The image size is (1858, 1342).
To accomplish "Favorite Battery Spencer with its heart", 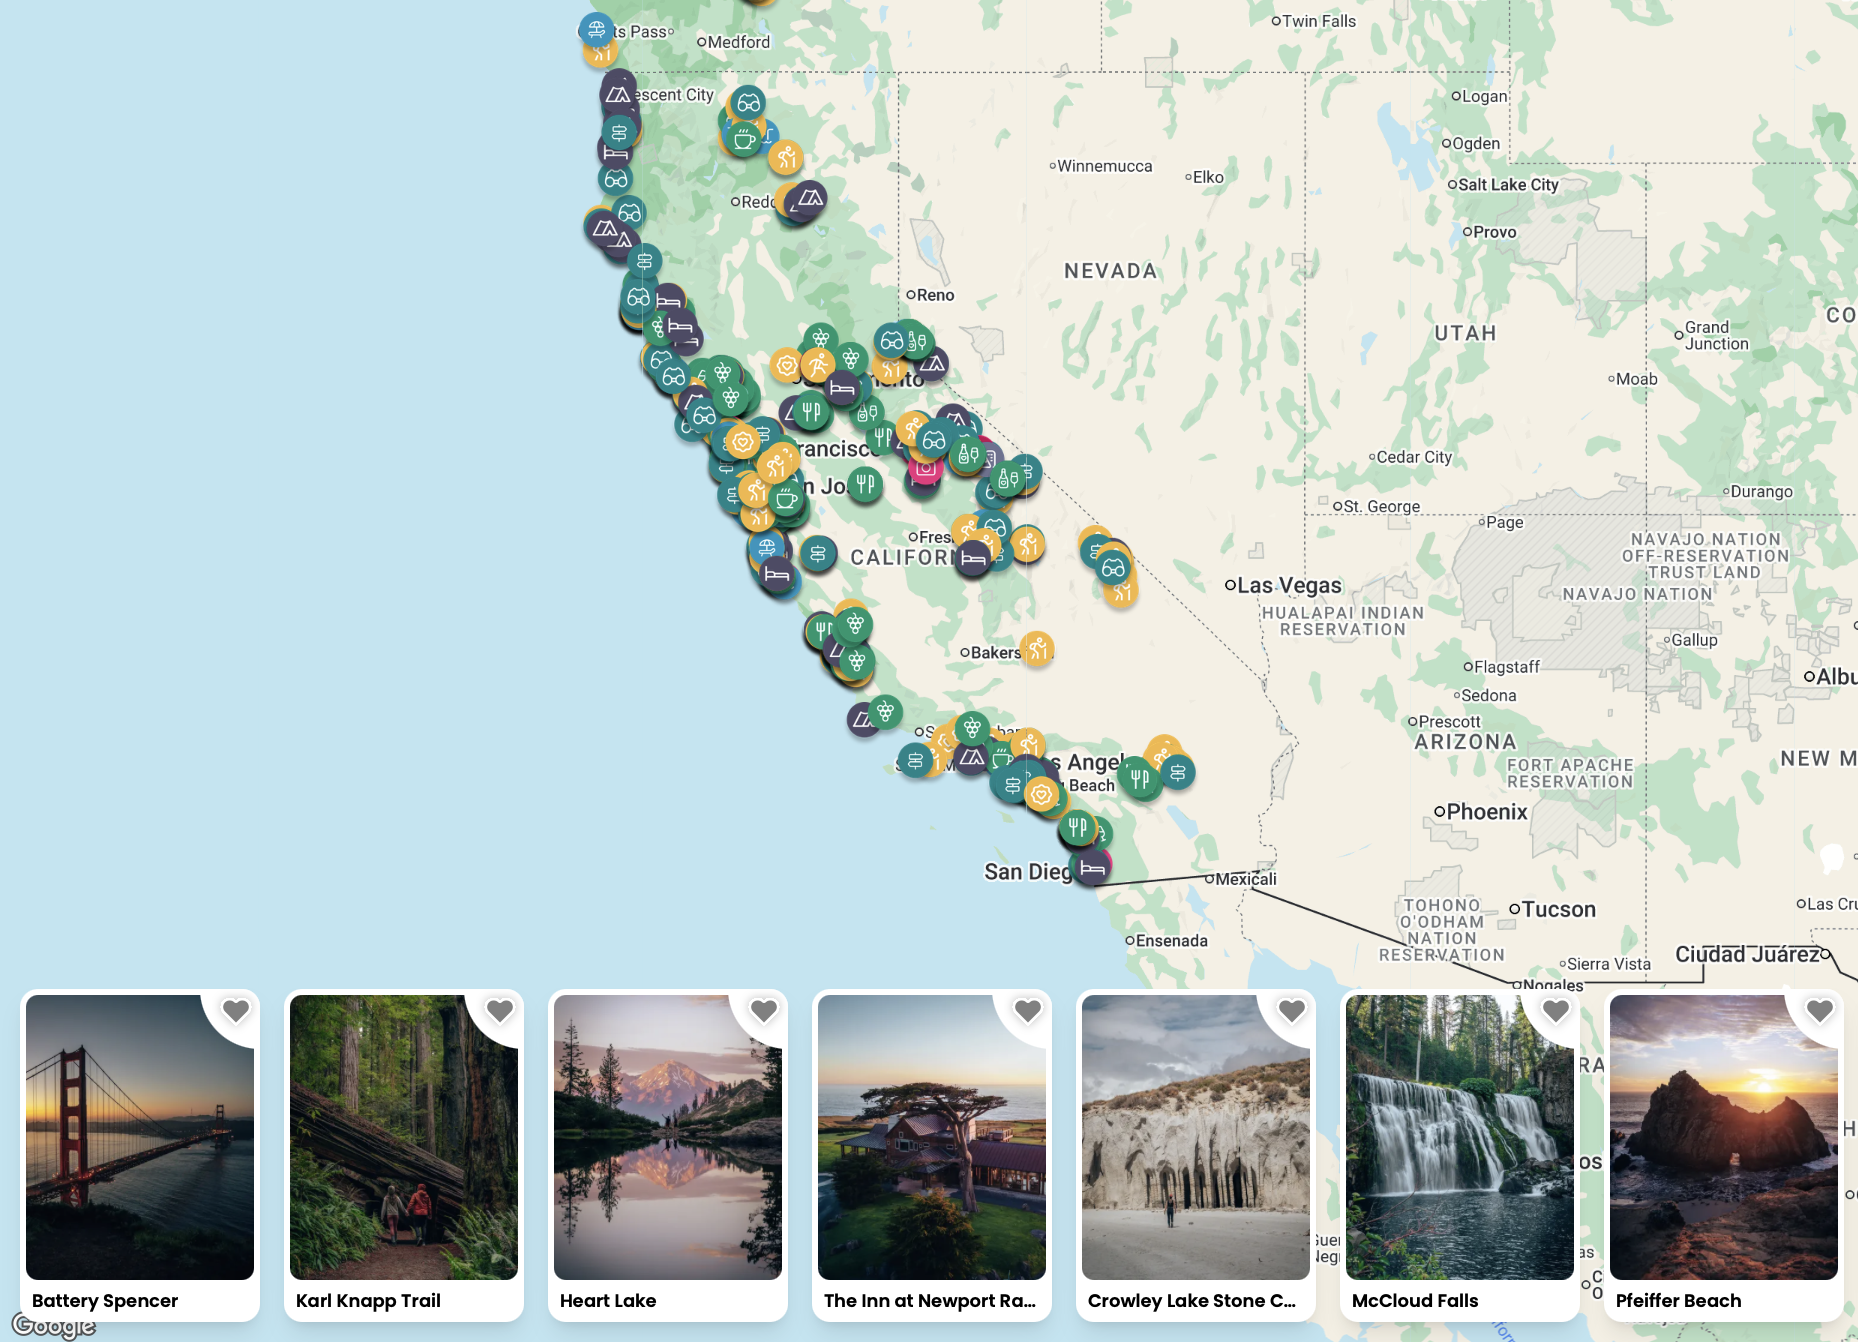I will 236,1011.
